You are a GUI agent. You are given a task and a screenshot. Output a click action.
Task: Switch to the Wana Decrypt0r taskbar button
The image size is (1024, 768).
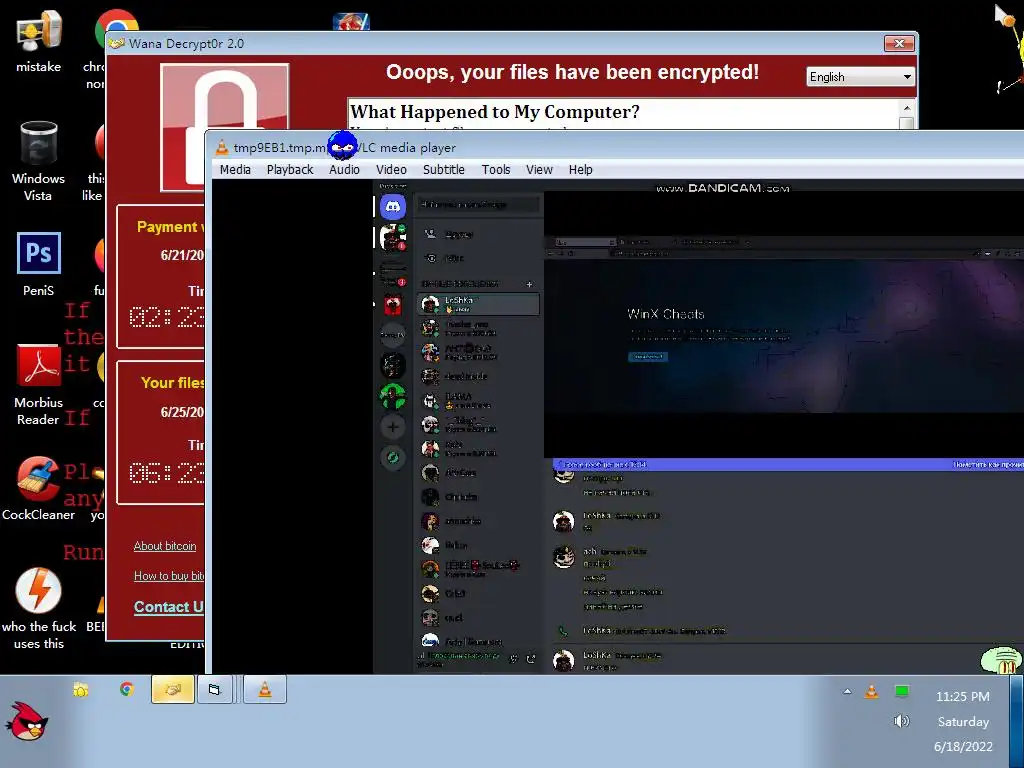click(x=172, y=690)
